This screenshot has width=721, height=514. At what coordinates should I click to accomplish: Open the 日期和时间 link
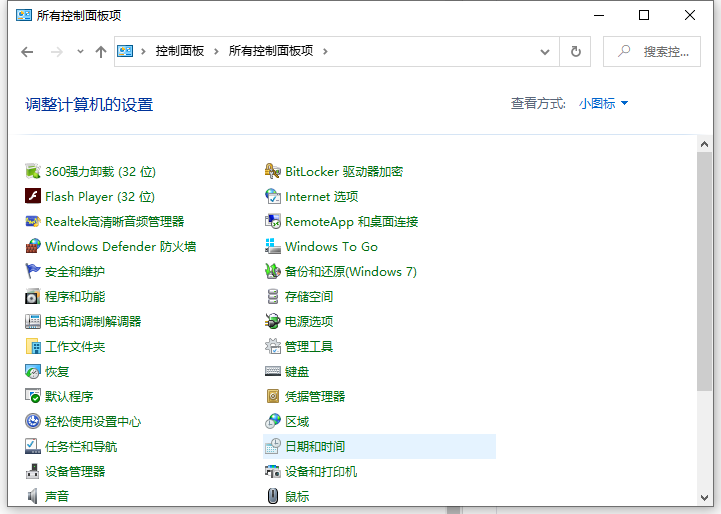(314, 447)
